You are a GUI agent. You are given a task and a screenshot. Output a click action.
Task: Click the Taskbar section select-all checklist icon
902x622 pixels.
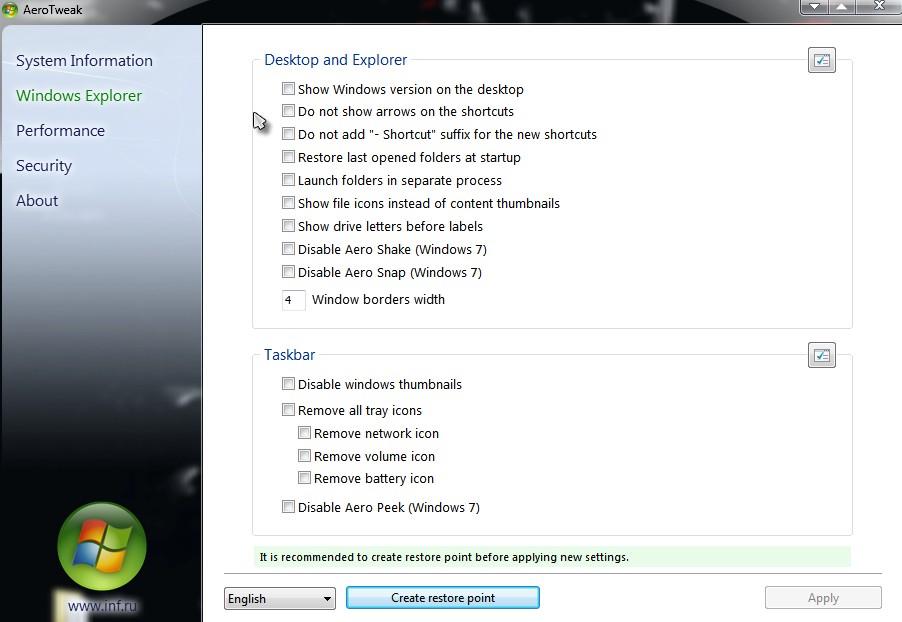pyautogui.click(x=821, y=356)
